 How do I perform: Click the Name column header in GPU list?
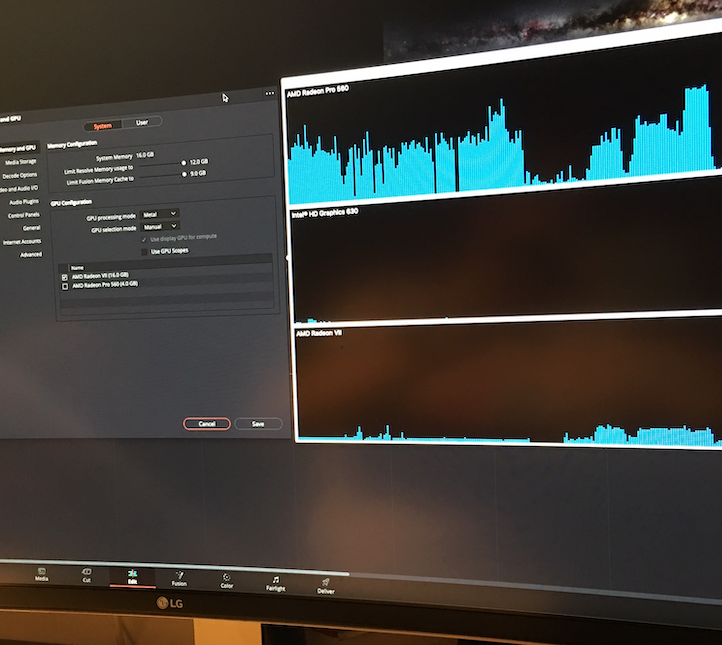(x=77, y=267)
